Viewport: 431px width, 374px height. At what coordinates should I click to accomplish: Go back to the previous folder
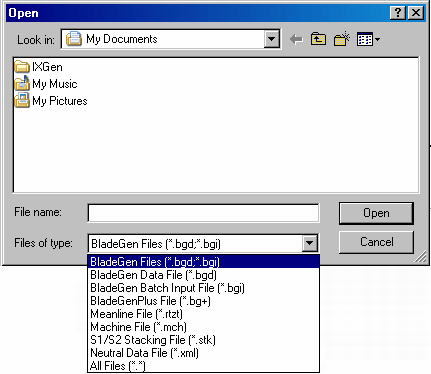pos(296,39)
